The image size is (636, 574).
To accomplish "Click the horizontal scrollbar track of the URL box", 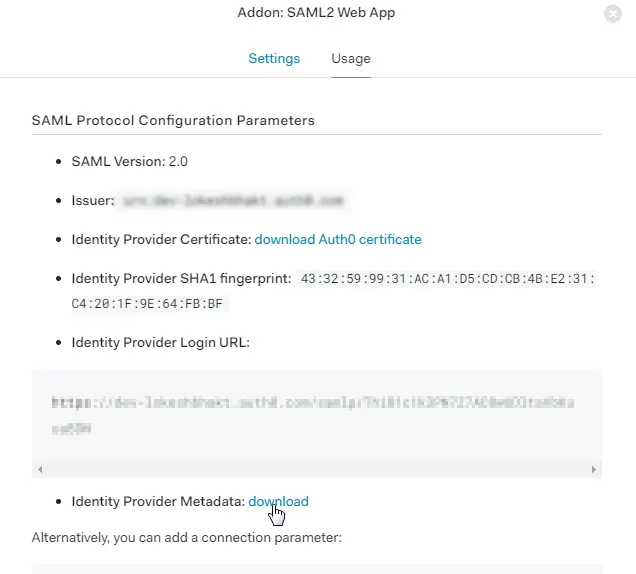I will pyautogui.click(x=316, y=469).
